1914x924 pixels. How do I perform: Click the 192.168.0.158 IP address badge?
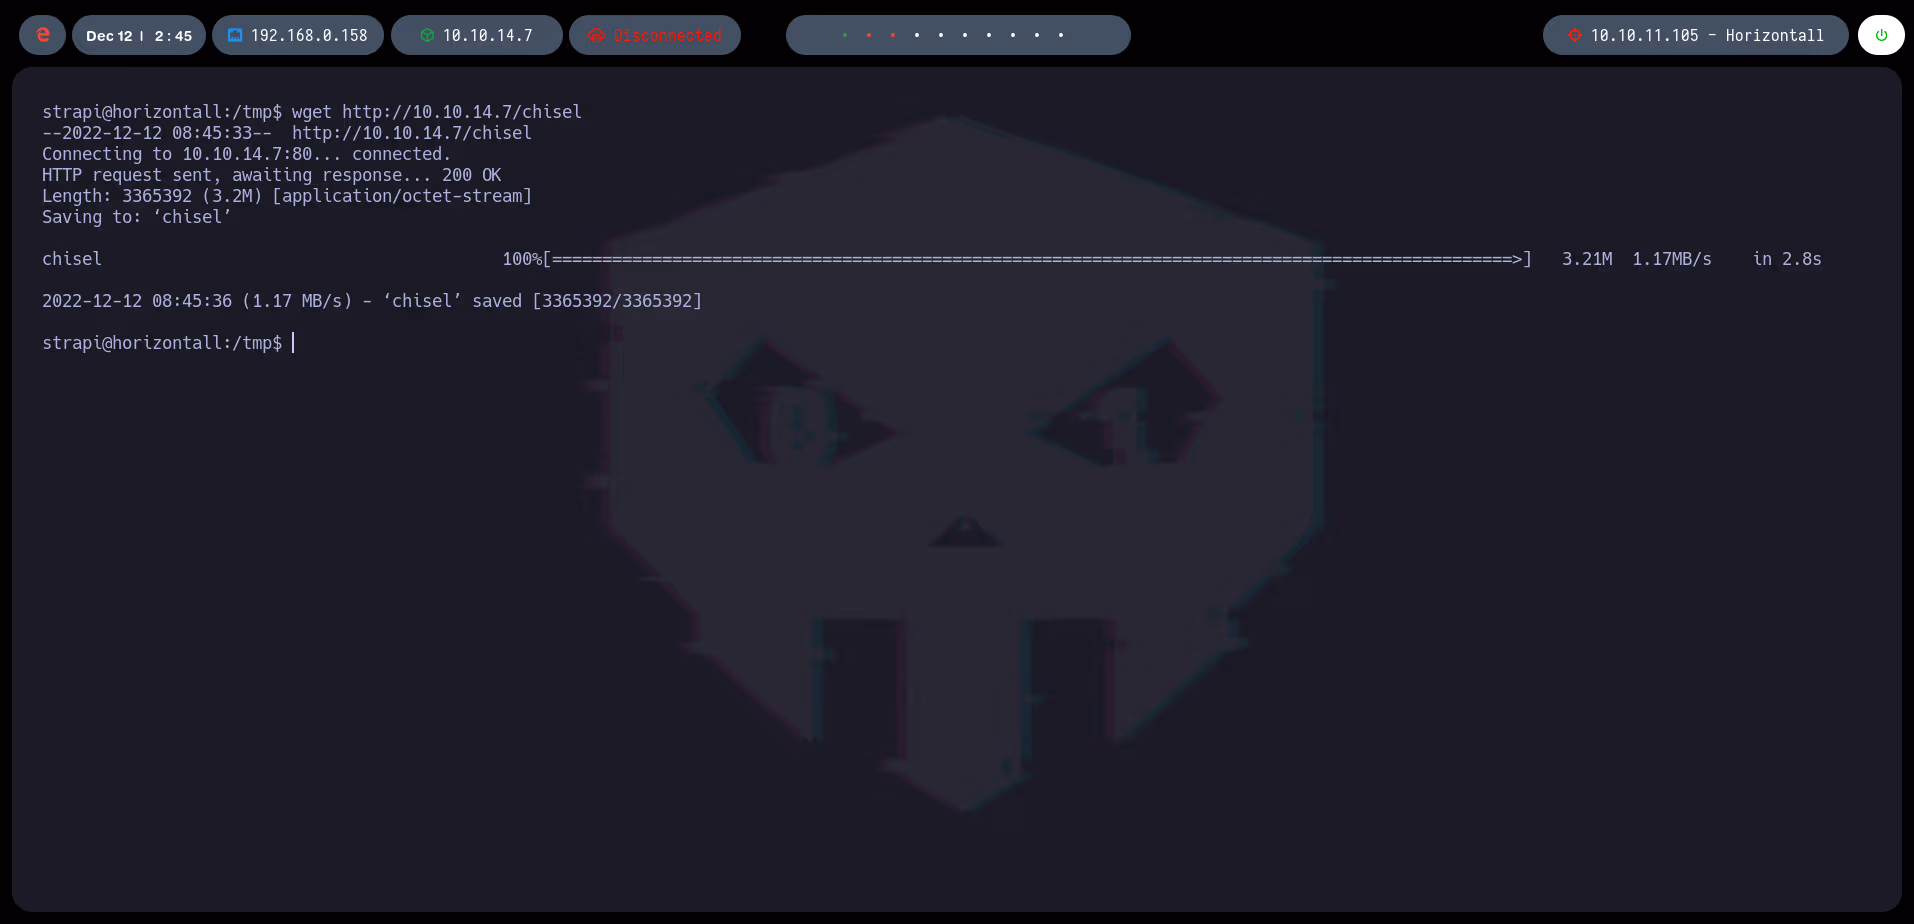pos(297,35)
